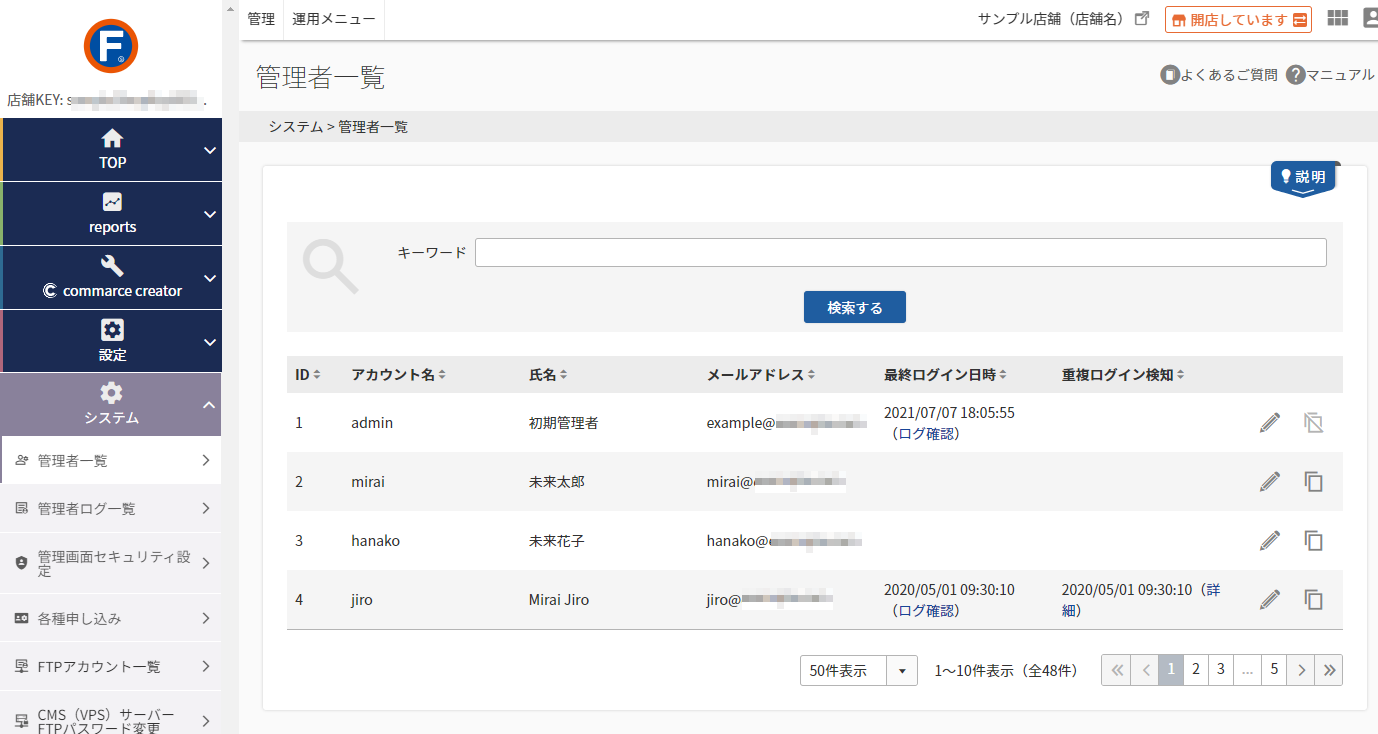Screen dimensions: 1378x734
Task: Go to next page arrow
Action: pyautogui.click(x=1300, y=670)
